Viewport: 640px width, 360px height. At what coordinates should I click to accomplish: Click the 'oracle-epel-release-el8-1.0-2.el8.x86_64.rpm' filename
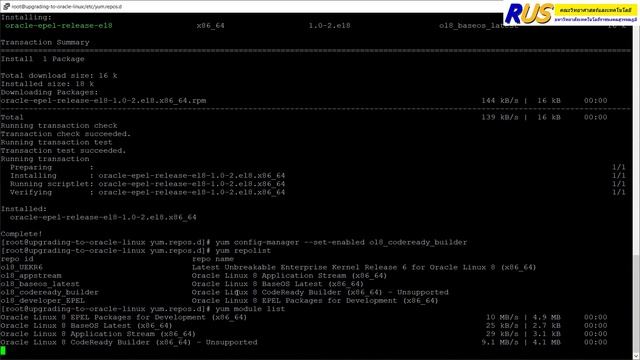pyautogui.click(x=103, y=101)
